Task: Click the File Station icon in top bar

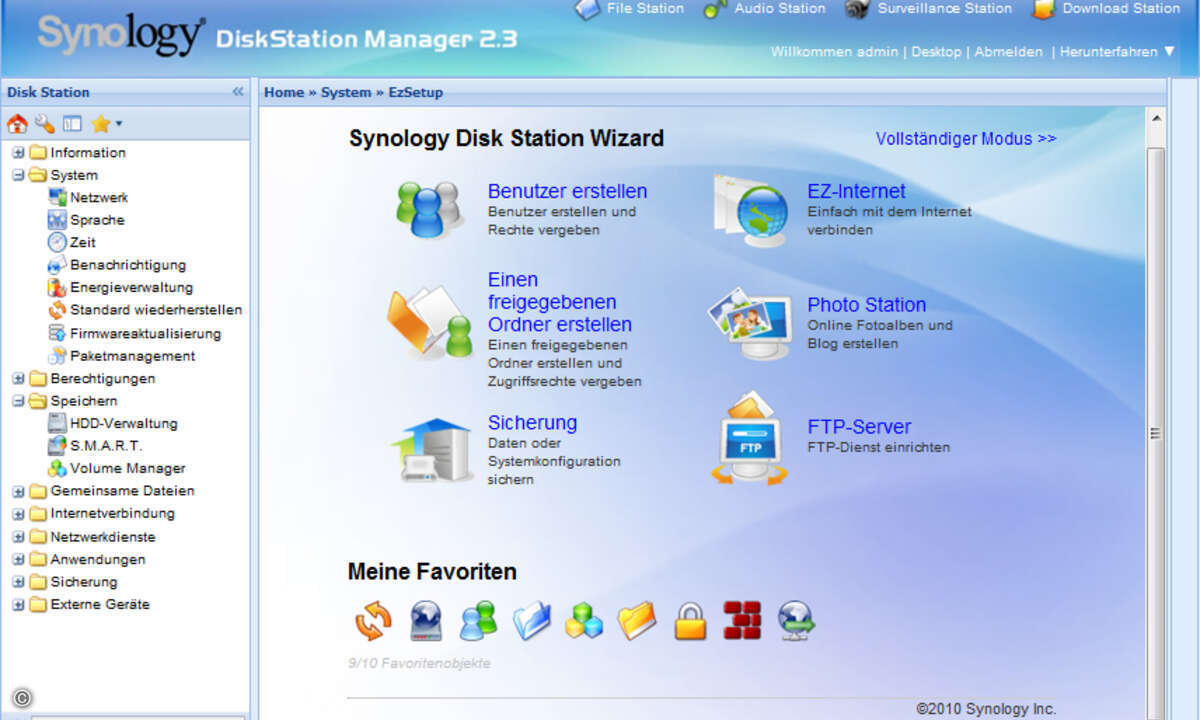Action: click(x=586, y=9)
